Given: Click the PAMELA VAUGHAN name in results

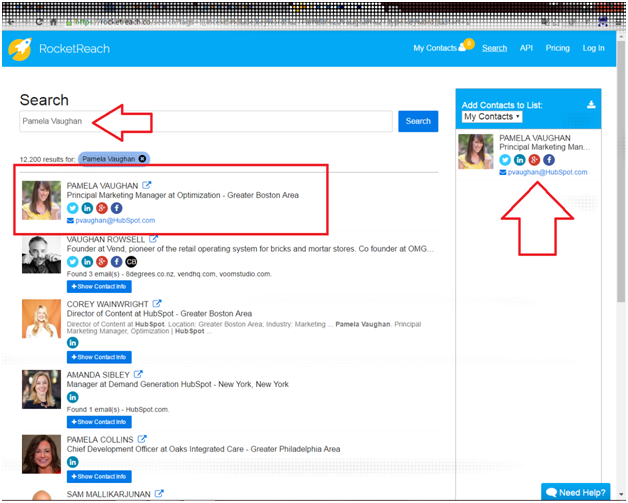Looking at the screenshot, I should [102, 186].
